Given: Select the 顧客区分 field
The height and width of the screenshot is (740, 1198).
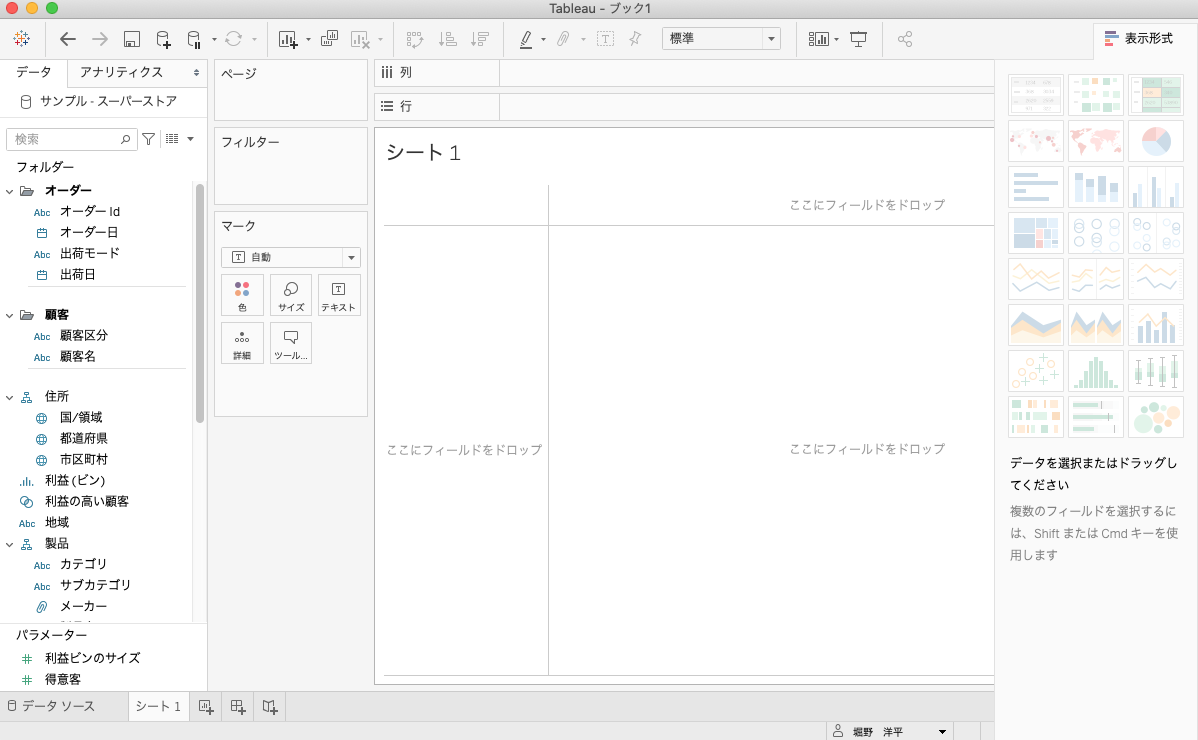Looking at the screenshot, I should click(83, 335).
